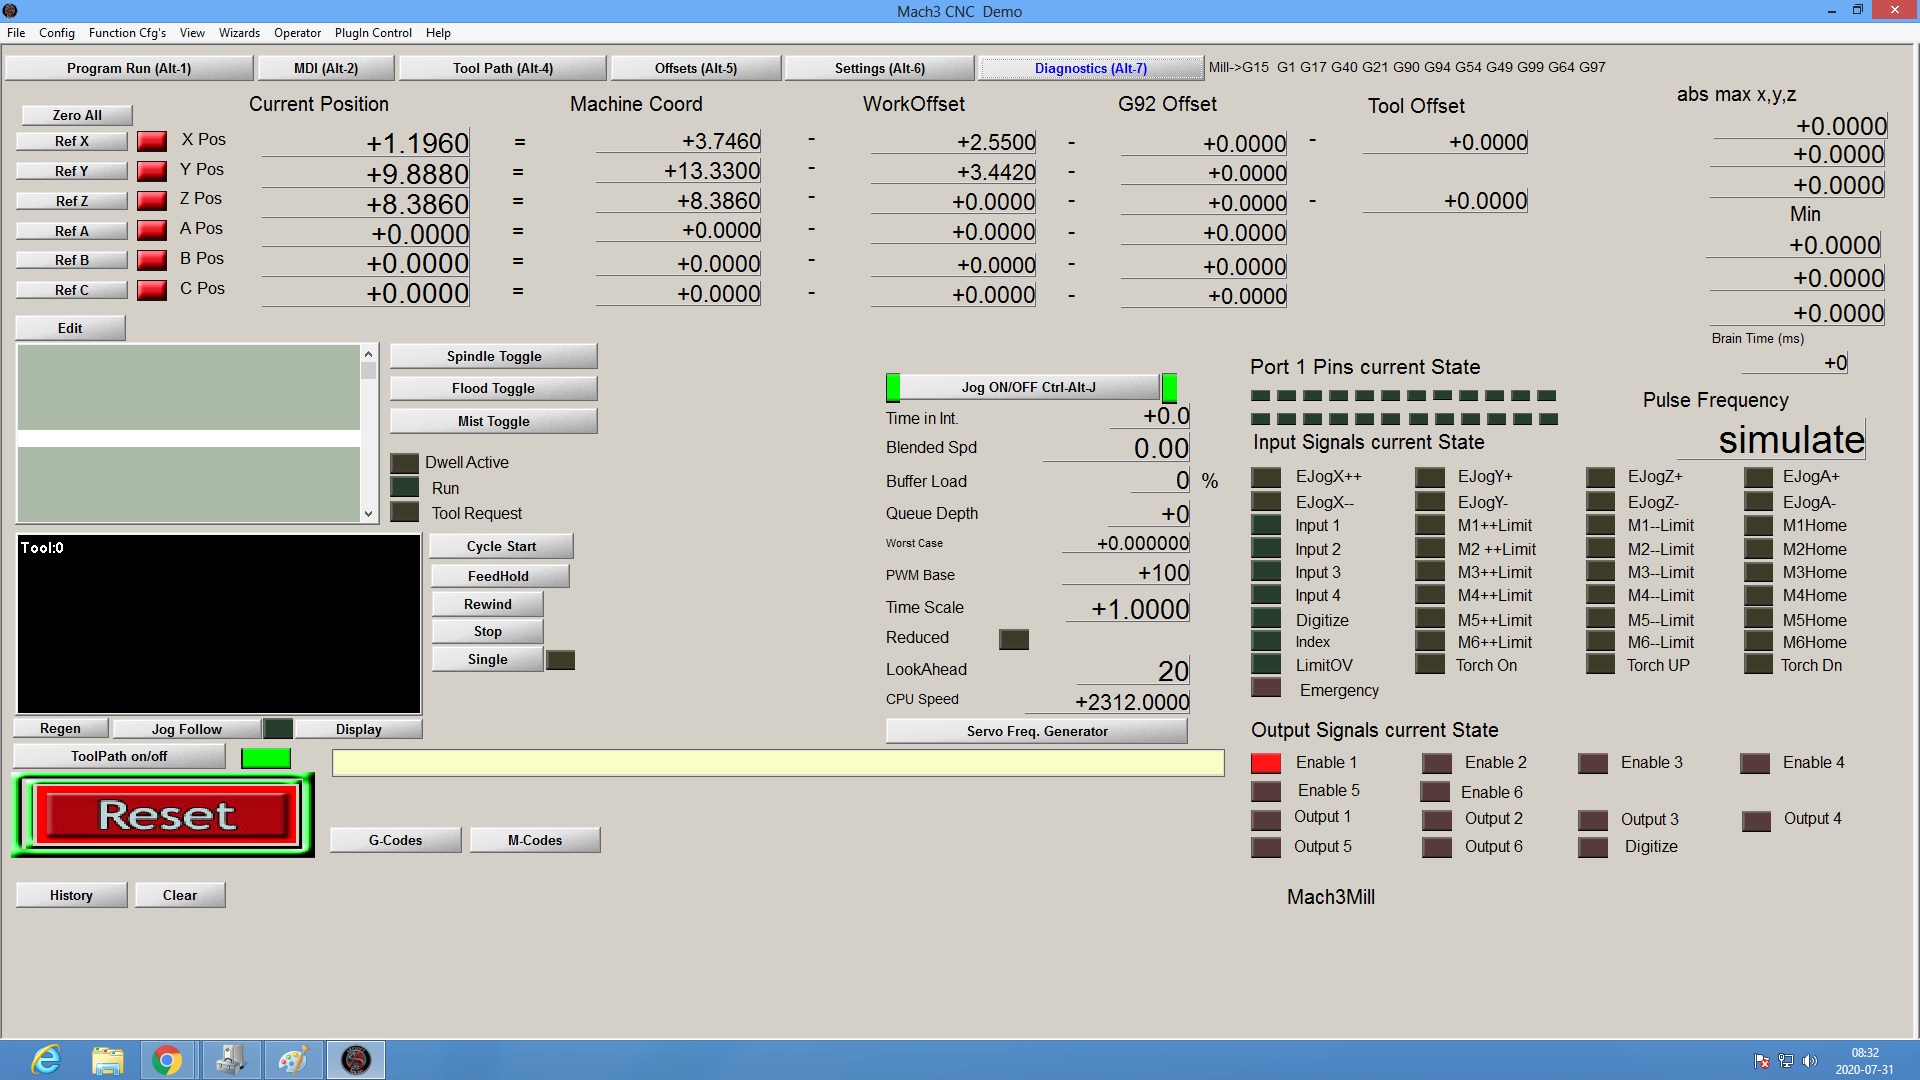The width and height of the screenshot is (1920, 1080).
Task: Click the red LED next to Ref X
Action: pos(152,141)
